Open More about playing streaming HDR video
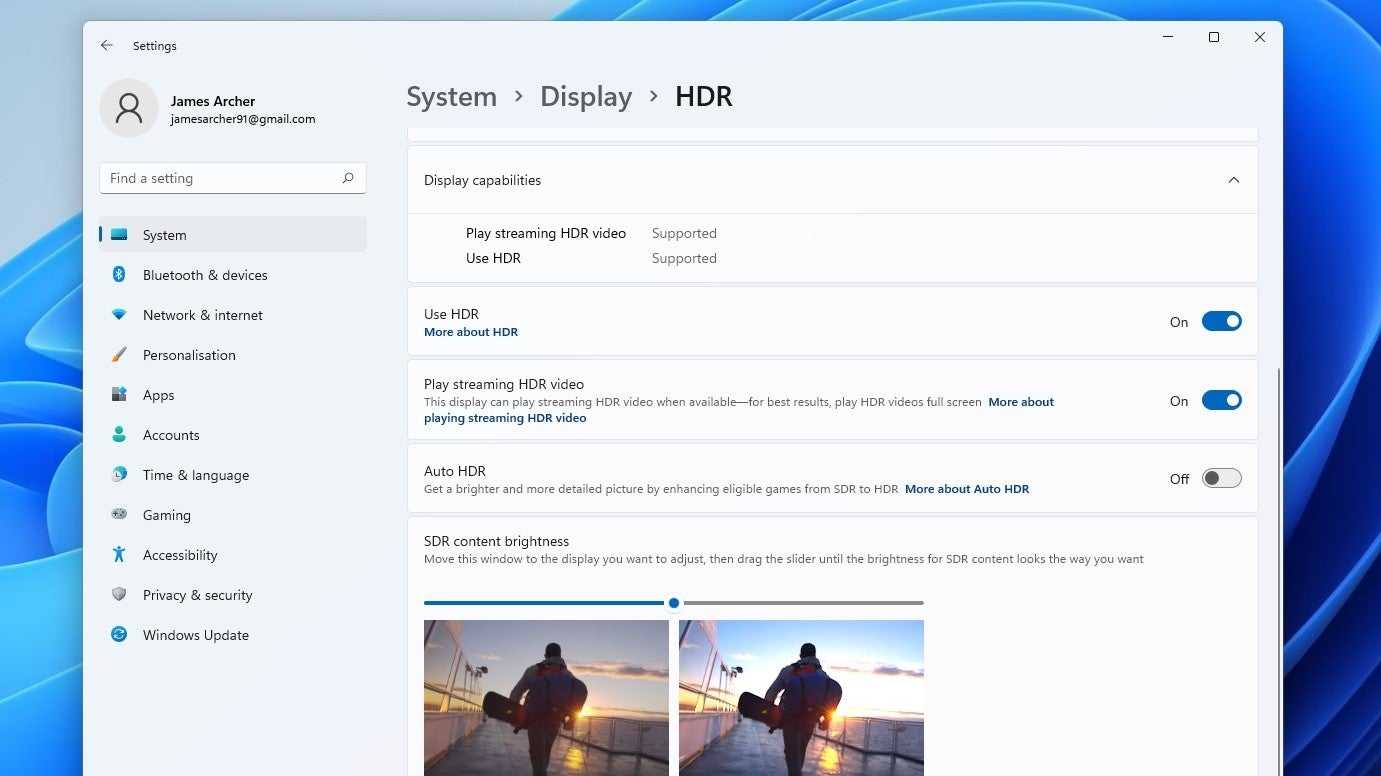 pyautogui.click(x=739, y=410)
